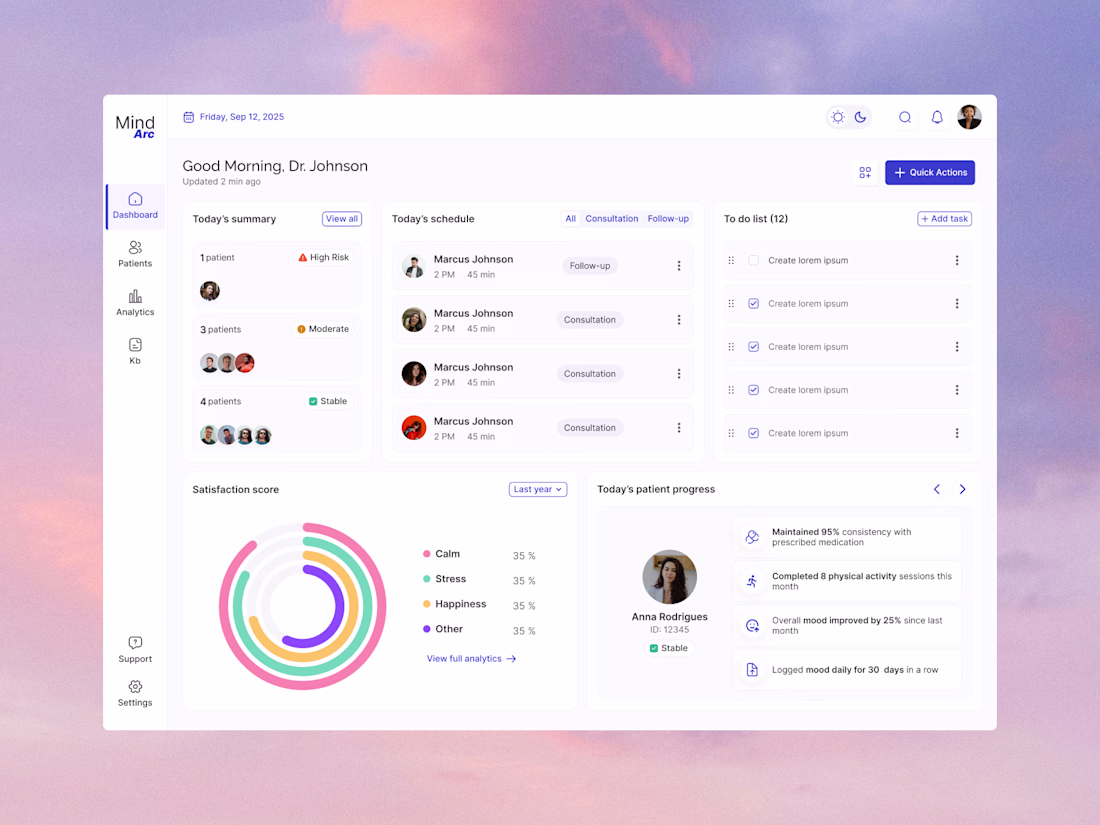Click the text "Updated 2 min ago"
This screenshot has height=825, width=1100.
(222, 182)
